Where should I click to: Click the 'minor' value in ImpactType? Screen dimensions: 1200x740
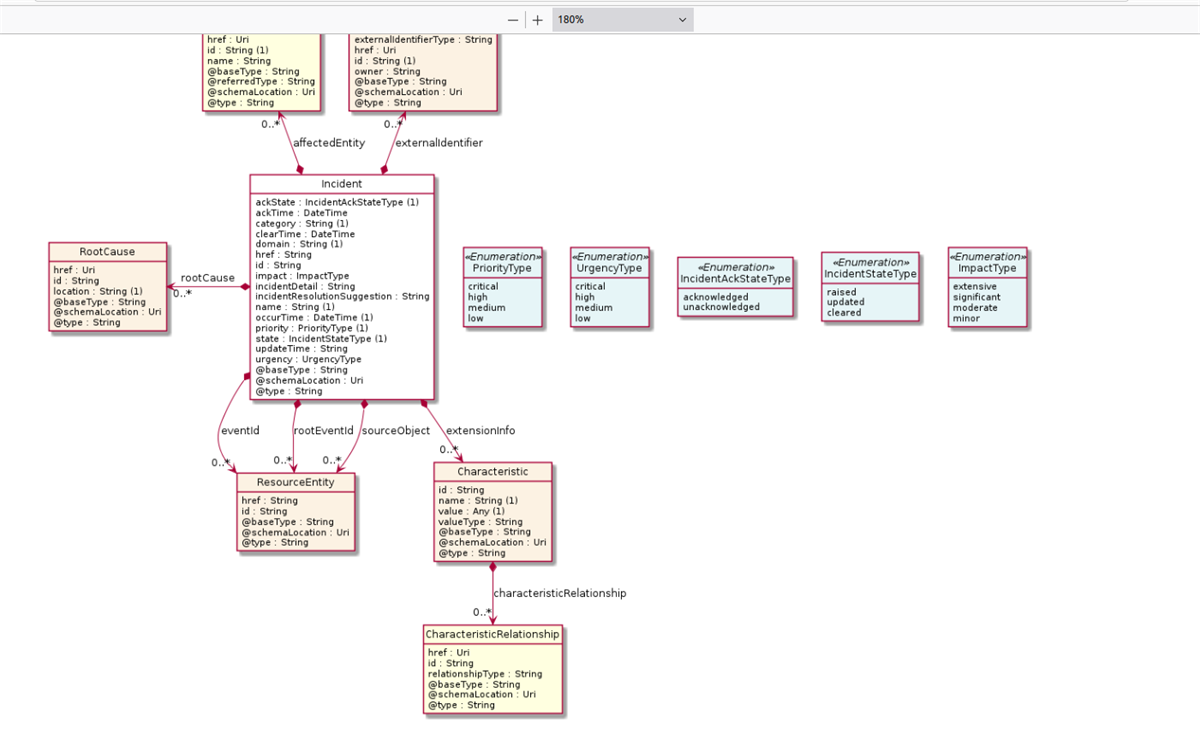click(967, 318)
